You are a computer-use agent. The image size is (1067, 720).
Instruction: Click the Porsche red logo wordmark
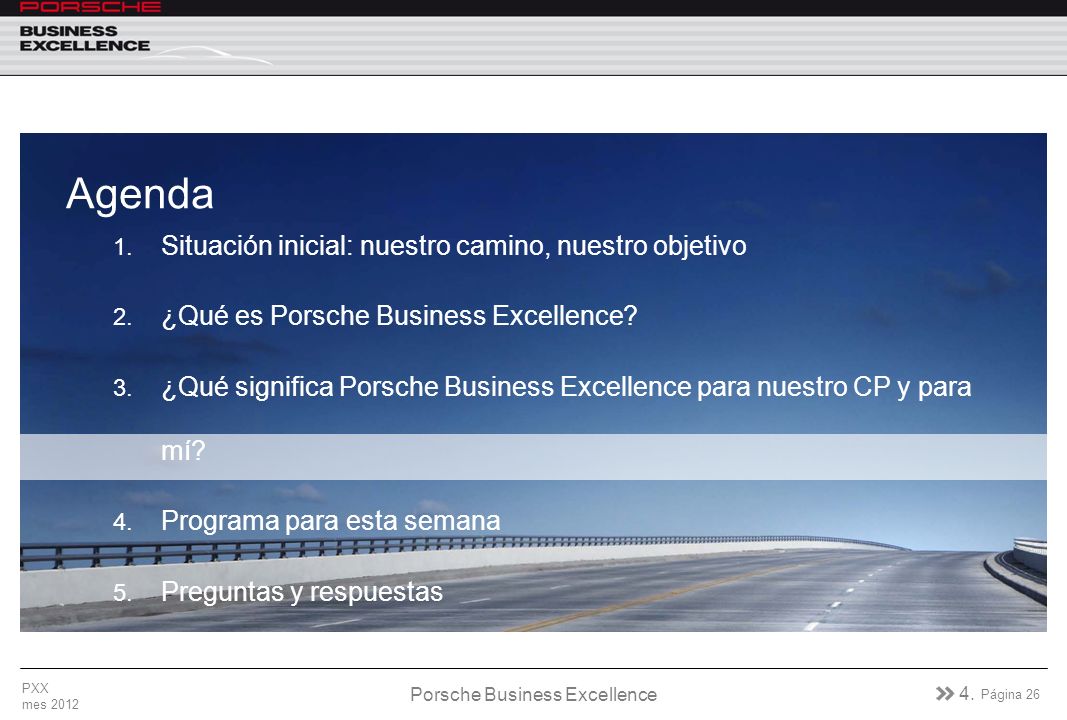(91, 7)
